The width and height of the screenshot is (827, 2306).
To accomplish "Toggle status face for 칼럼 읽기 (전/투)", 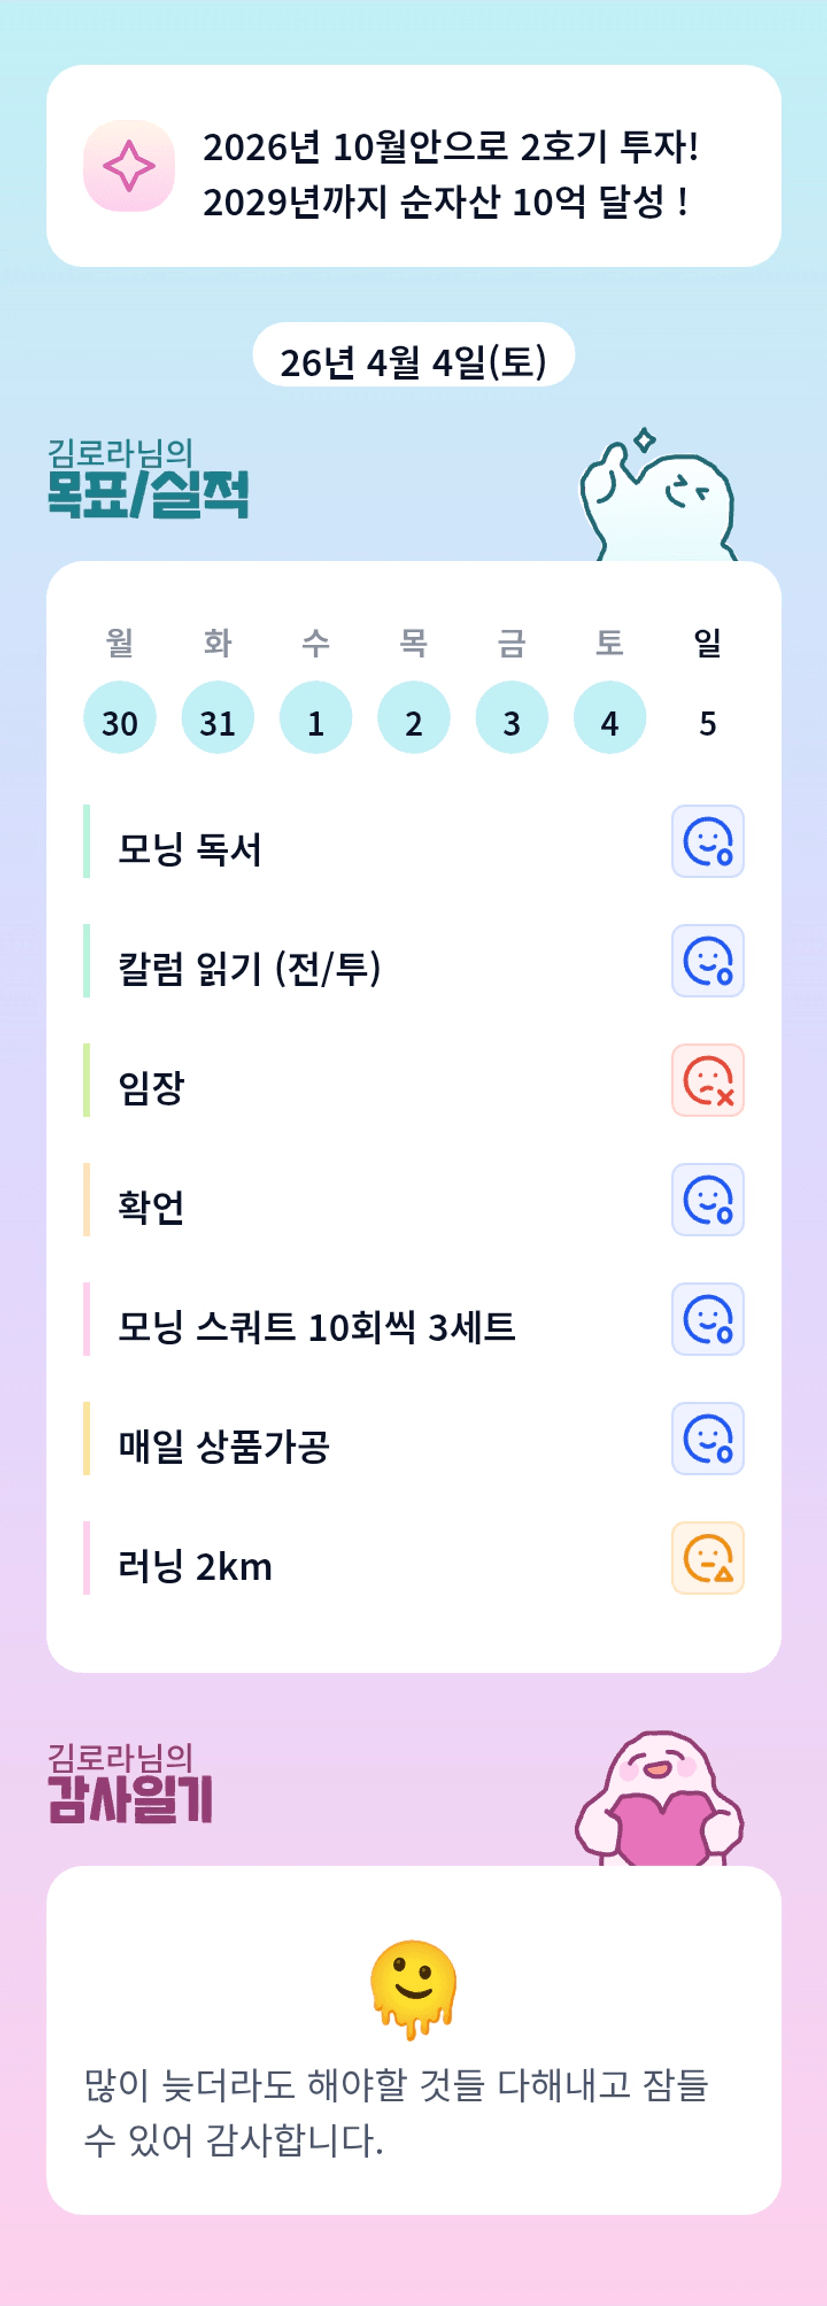I will click(x=708, y=961).
